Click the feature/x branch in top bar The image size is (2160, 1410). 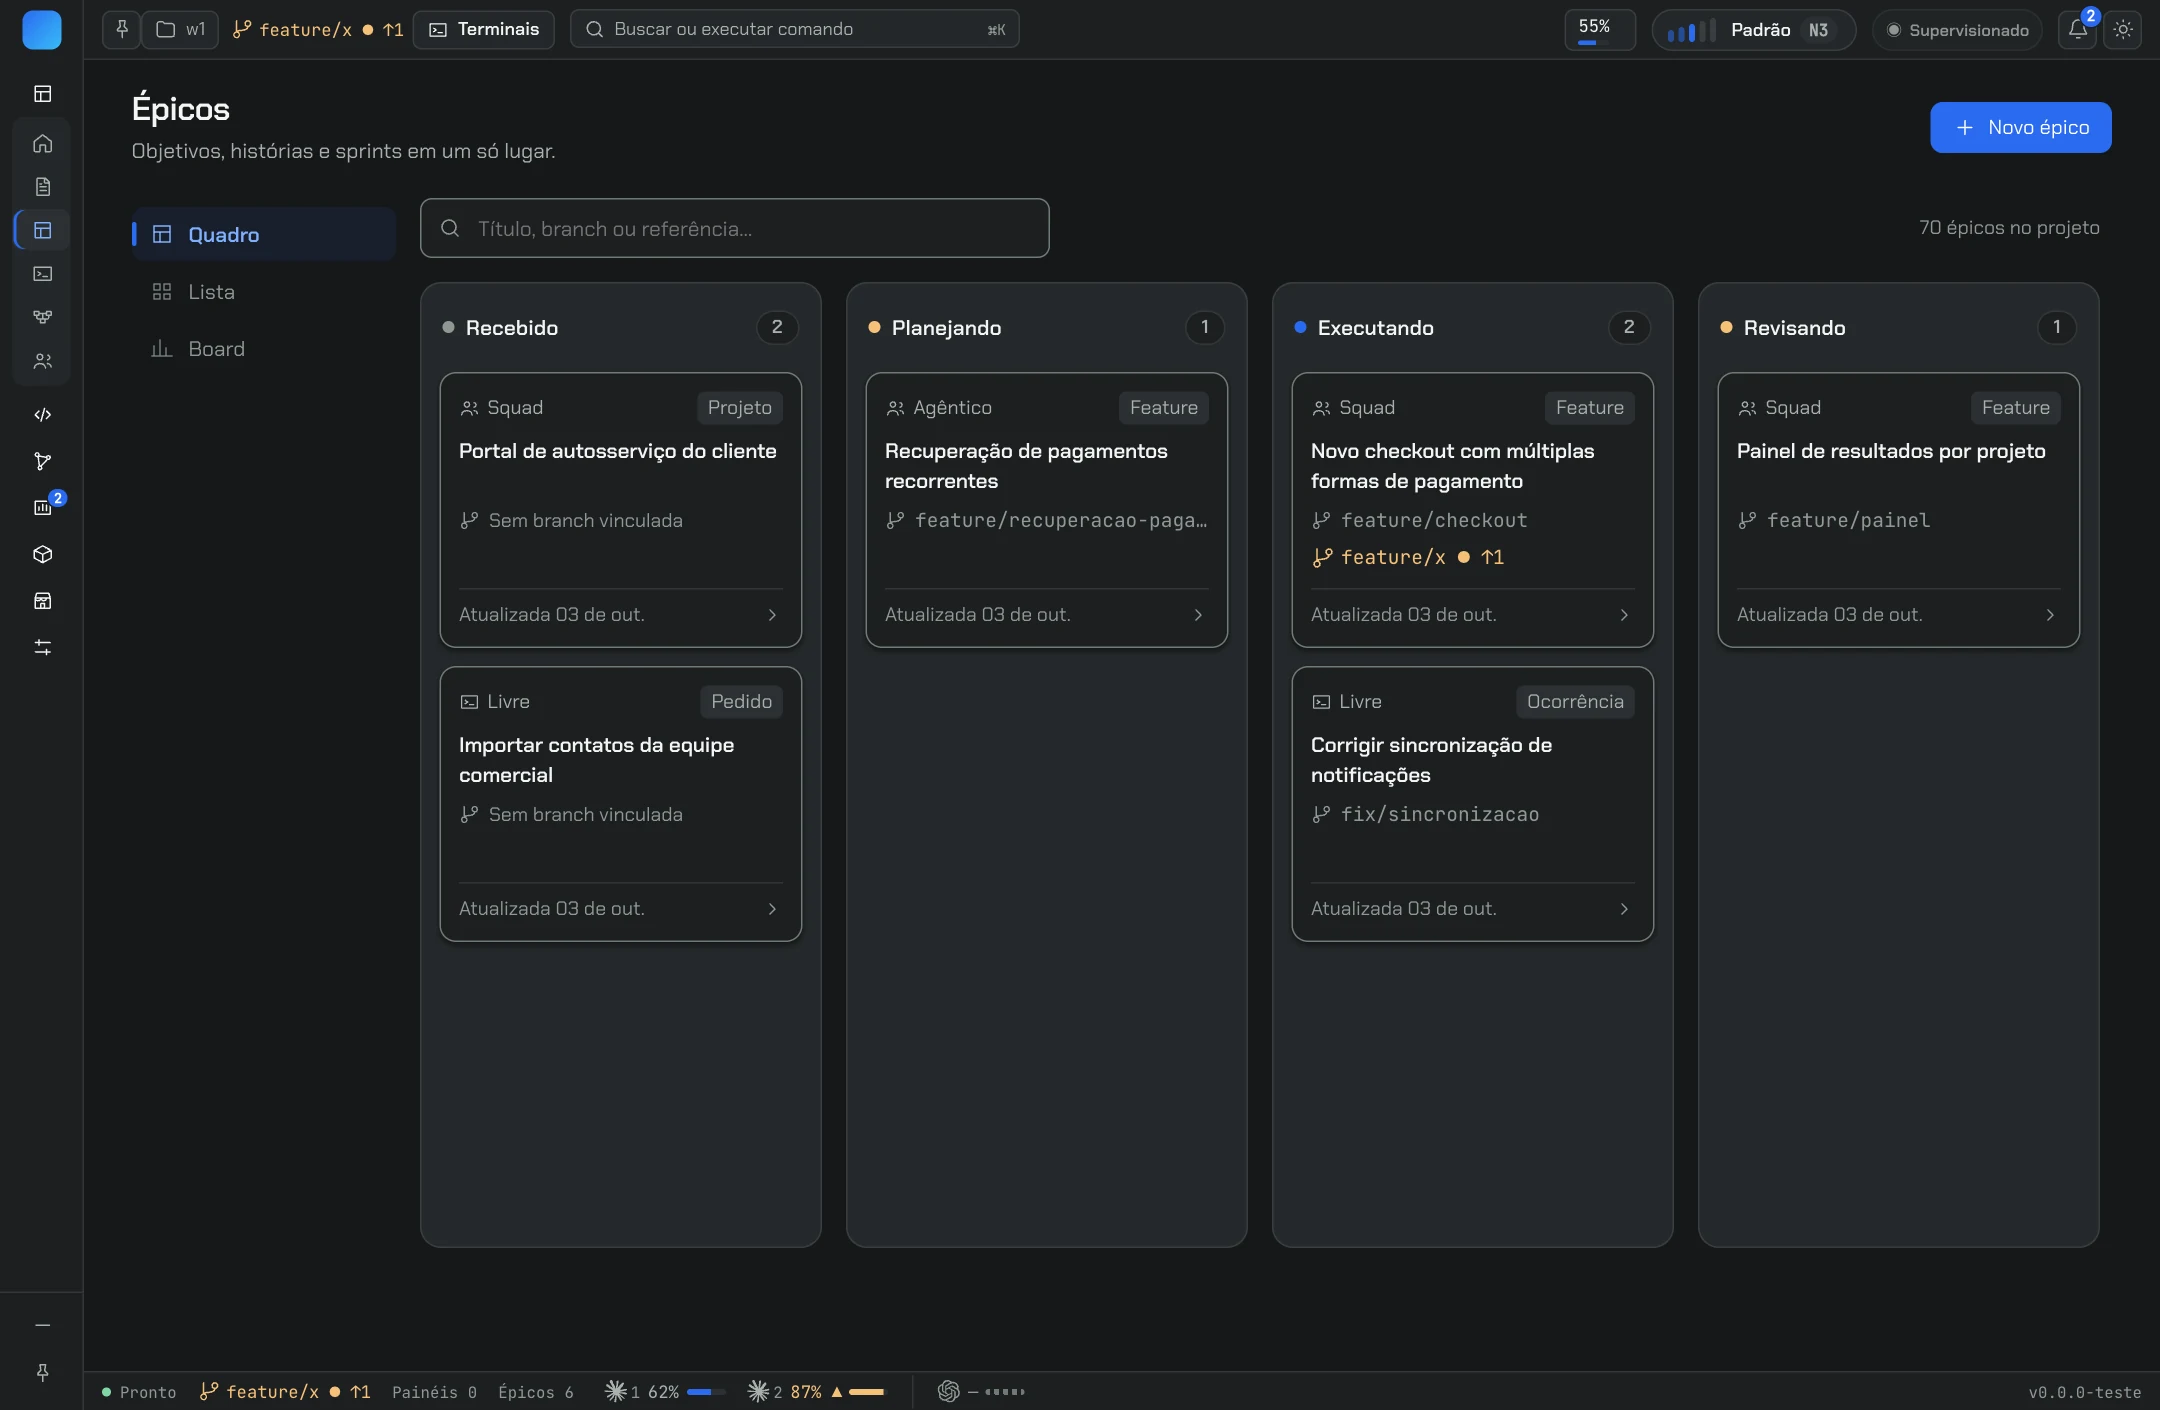(317, 29)
